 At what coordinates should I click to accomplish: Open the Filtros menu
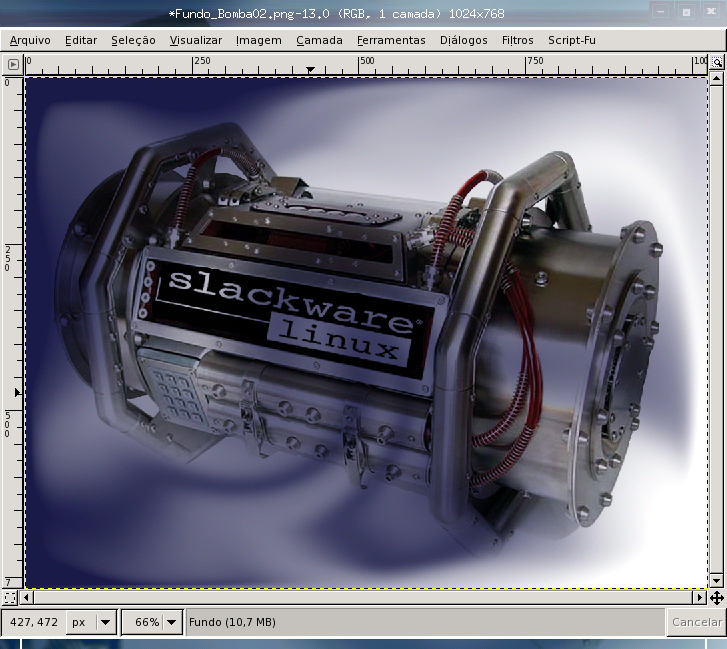pos(517,40)
